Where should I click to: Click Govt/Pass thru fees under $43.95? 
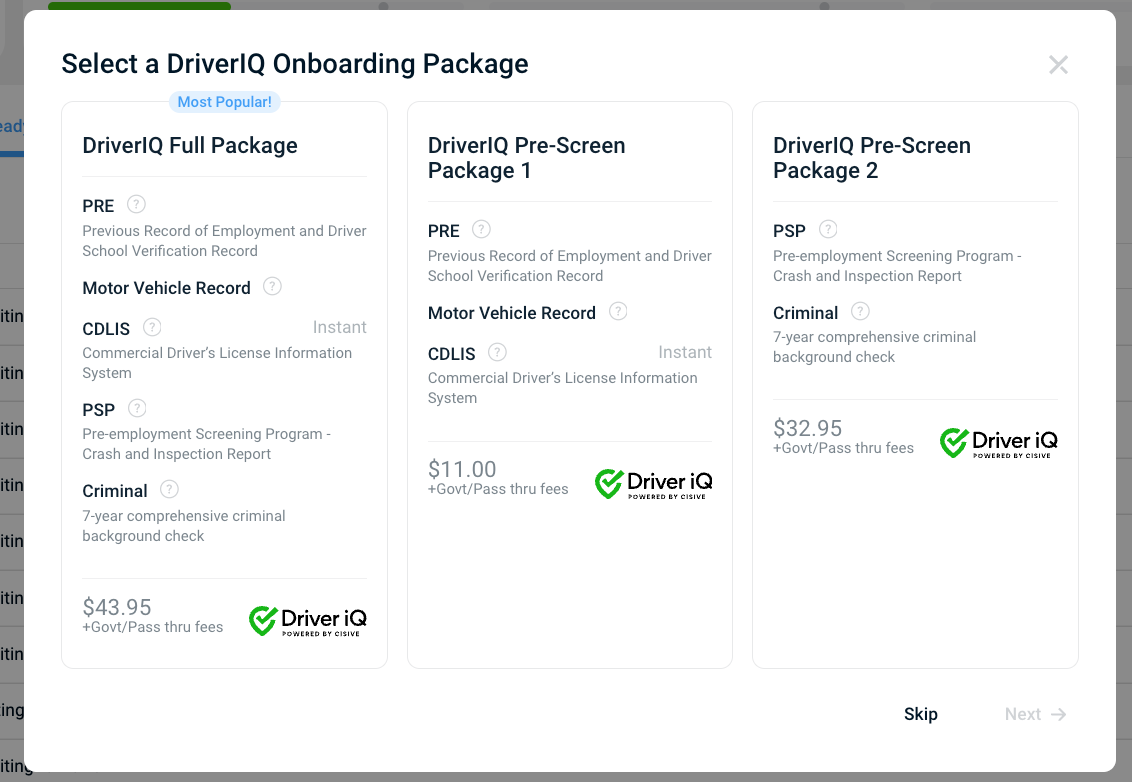click(152, 627)
